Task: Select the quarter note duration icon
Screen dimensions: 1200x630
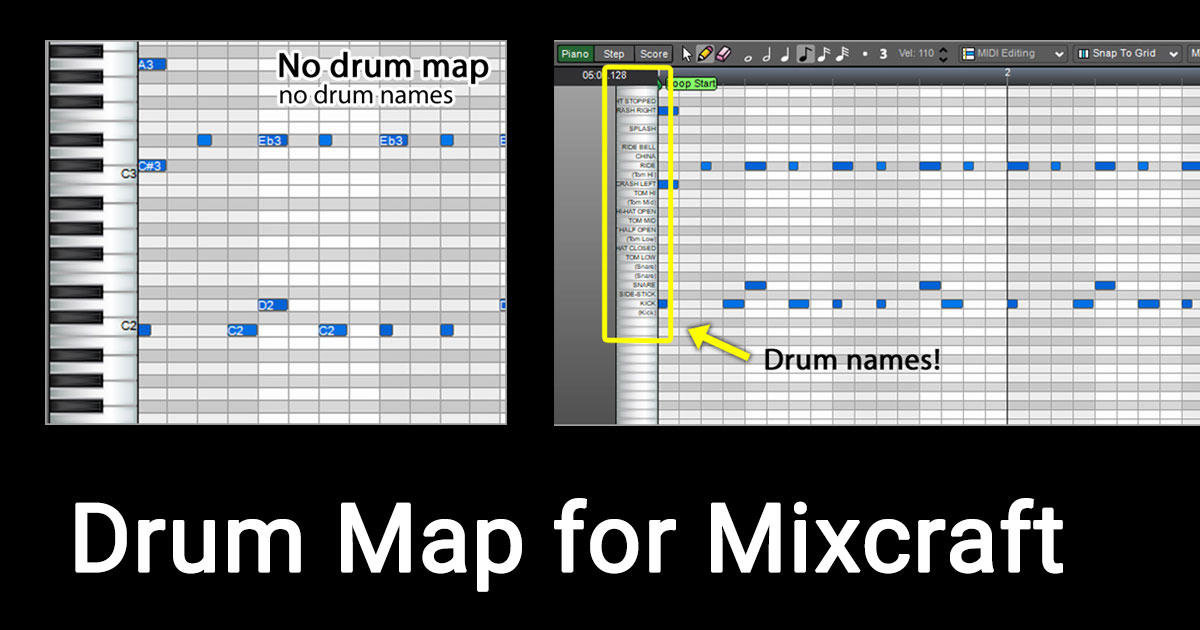Action: coord(786,54)
